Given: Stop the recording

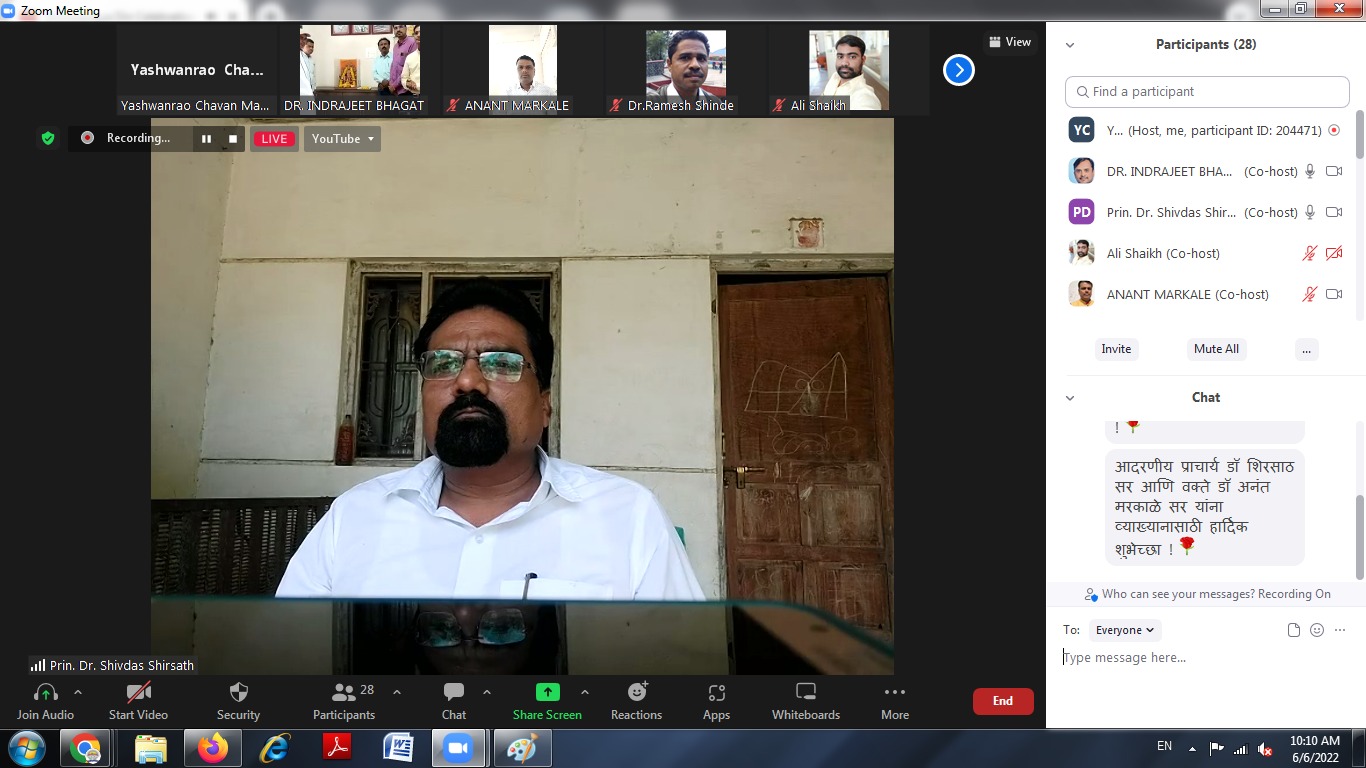Looking at the screenshot, I should [x=233, y=139].
